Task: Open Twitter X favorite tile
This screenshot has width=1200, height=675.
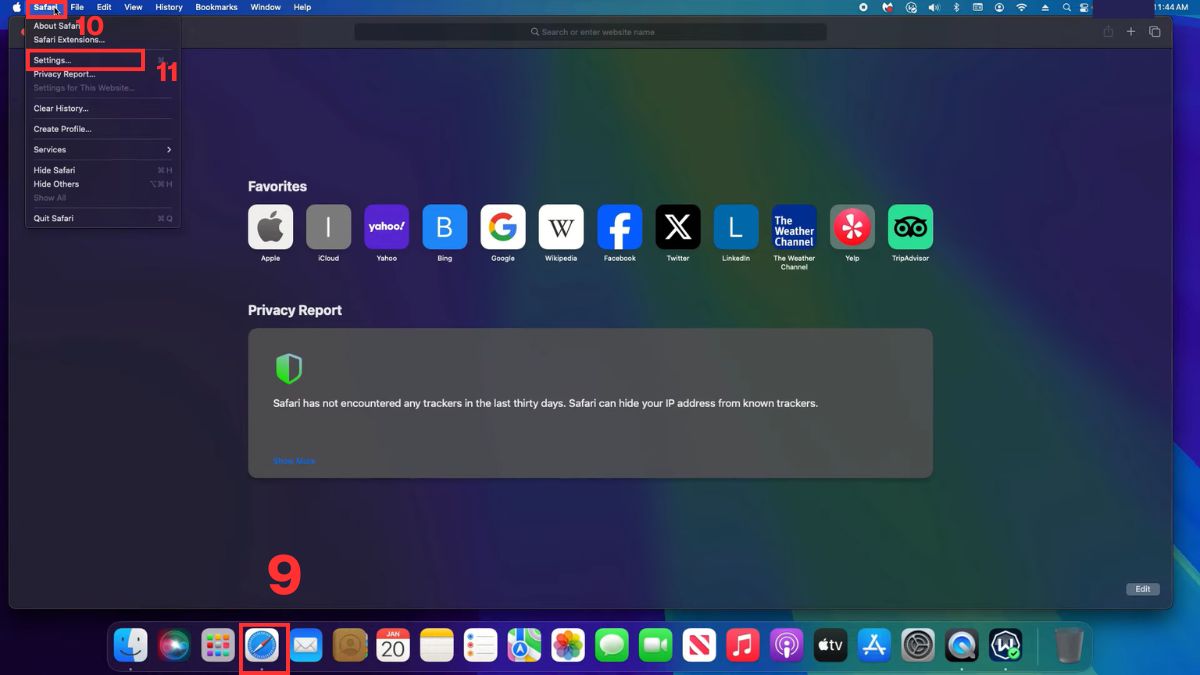Action: [678, 227]
